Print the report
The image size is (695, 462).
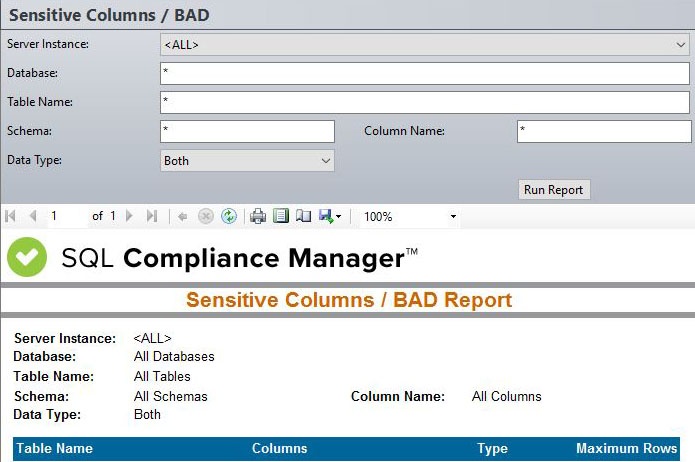coord(258,216)
